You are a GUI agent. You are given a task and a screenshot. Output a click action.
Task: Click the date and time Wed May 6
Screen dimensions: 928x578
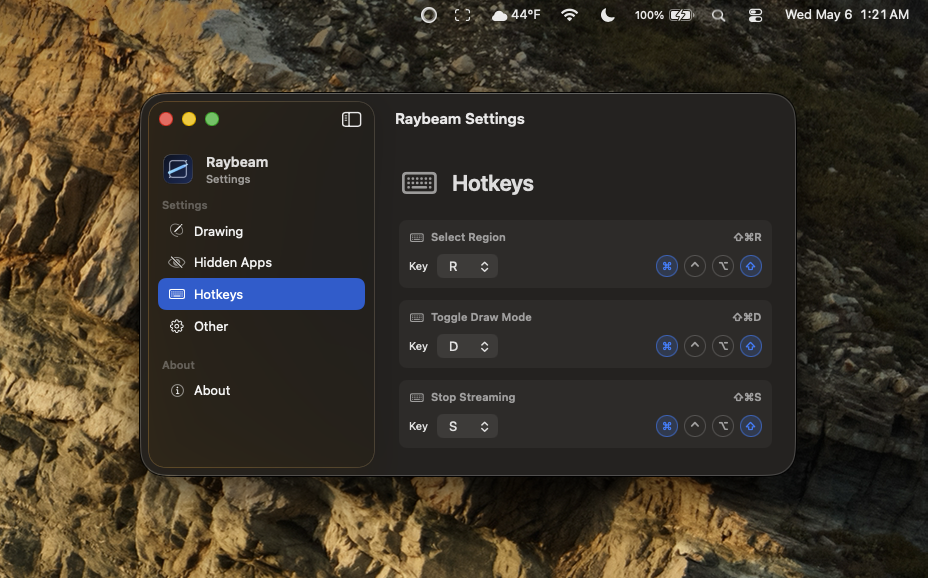847,15
